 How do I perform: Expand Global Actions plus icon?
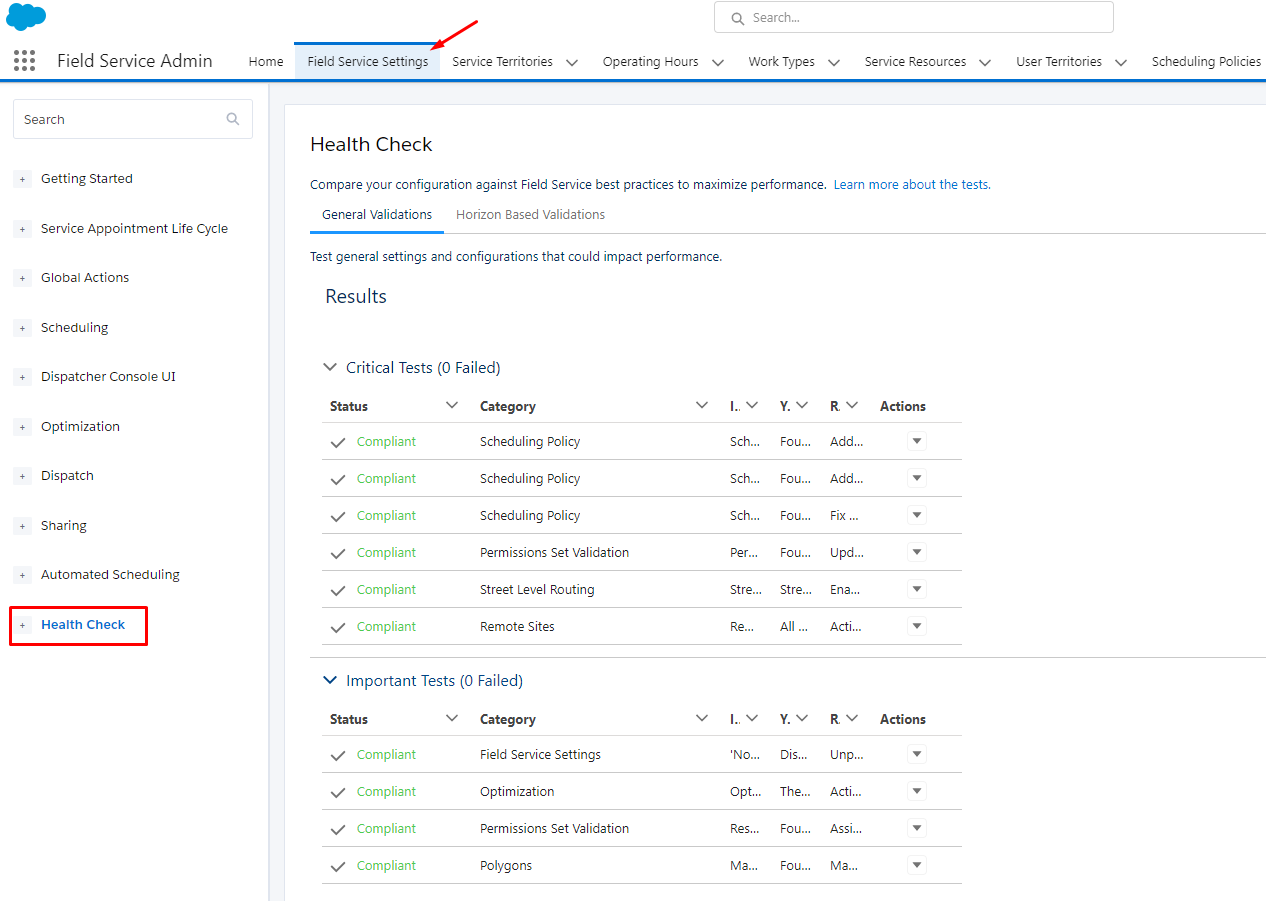(x=22, y=278)
